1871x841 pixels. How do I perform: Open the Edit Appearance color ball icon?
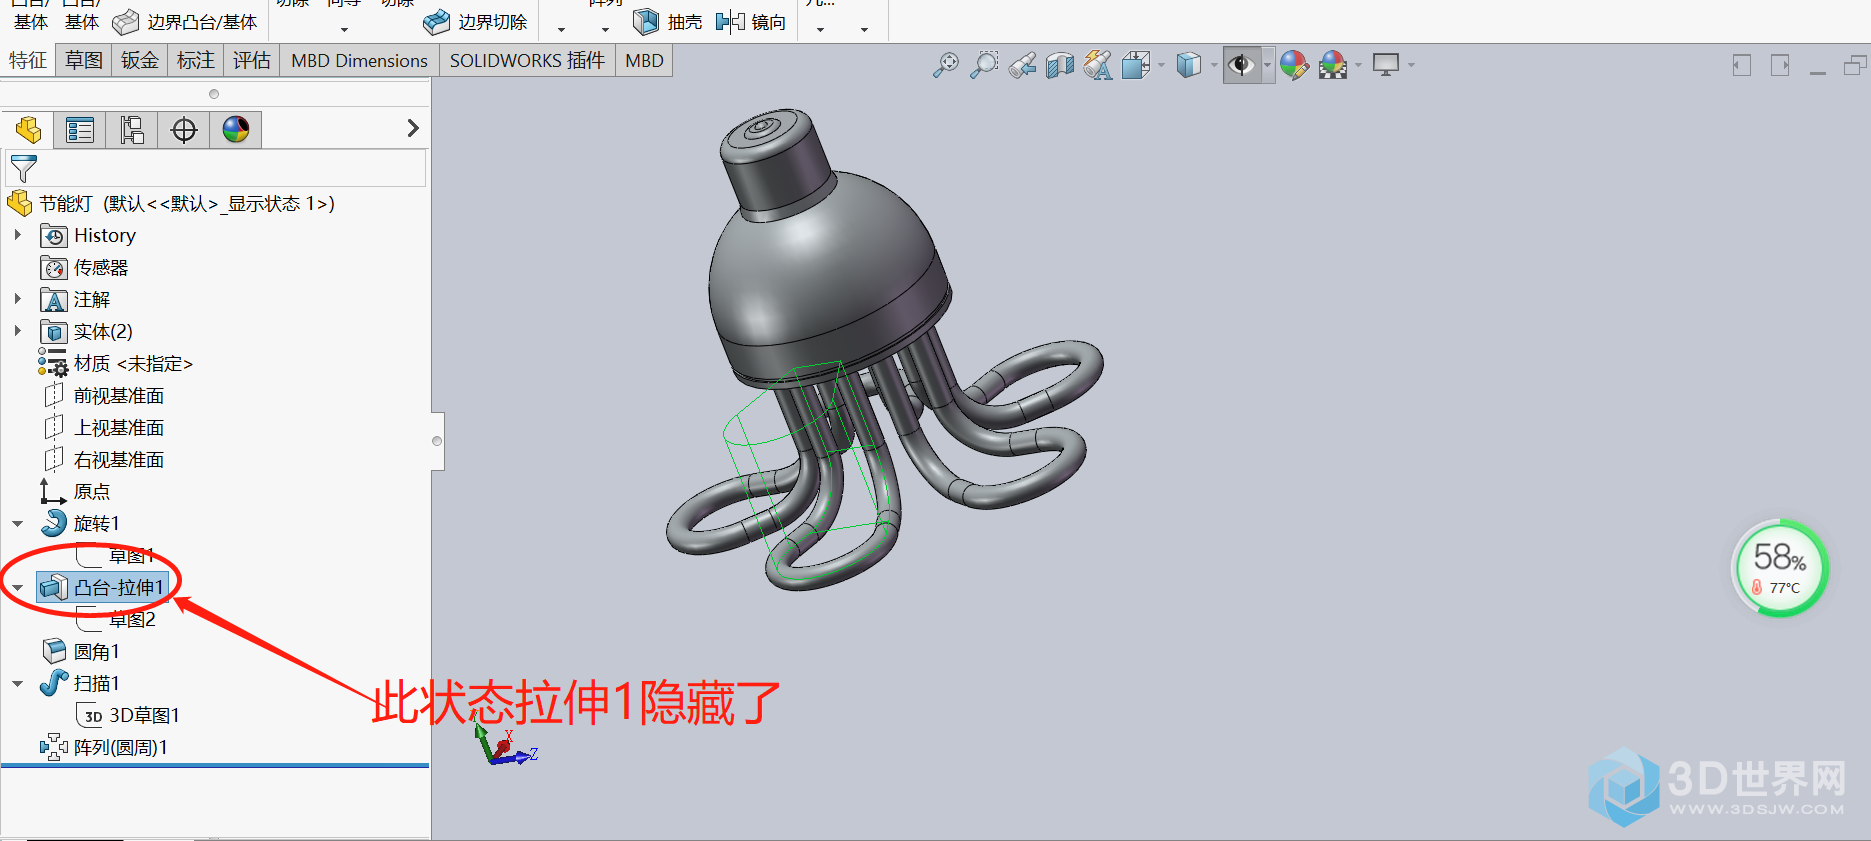pos(1294,66)
